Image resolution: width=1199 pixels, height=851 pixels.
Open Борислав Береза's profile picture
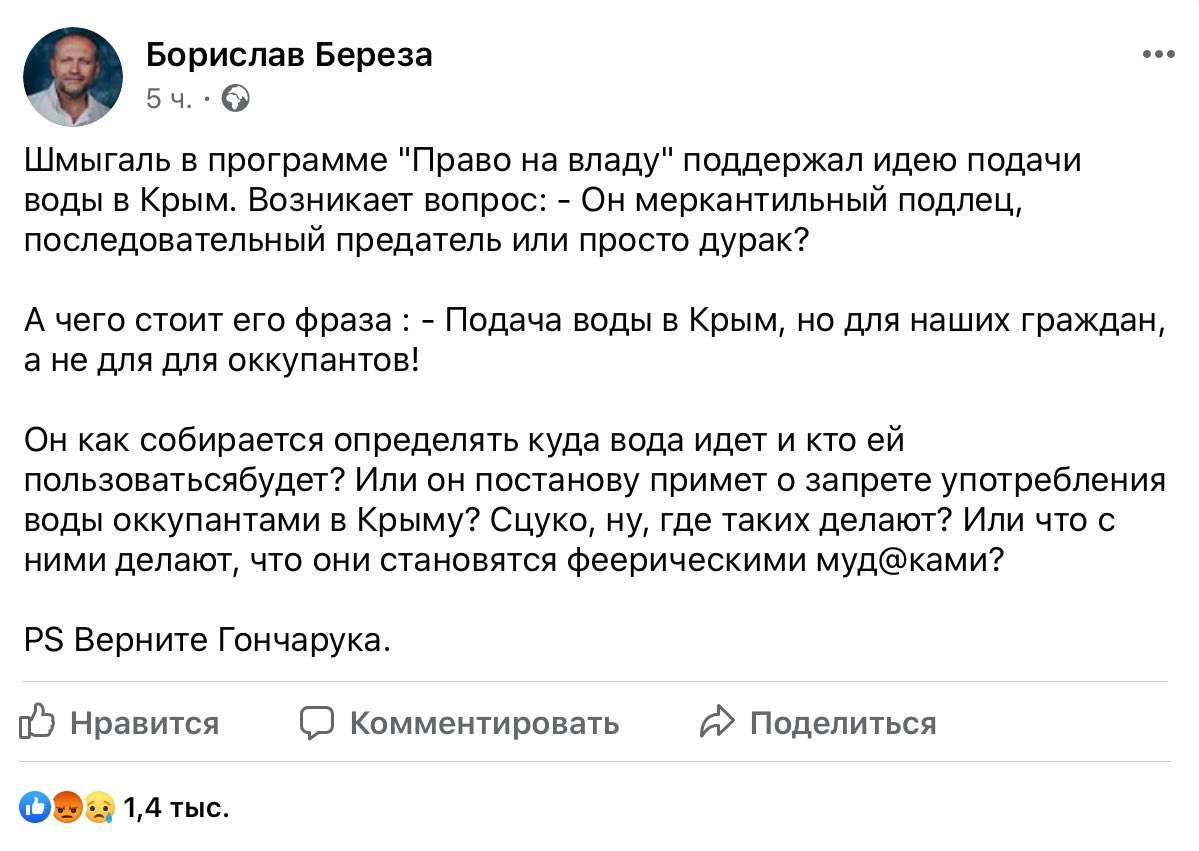pos(73,76)
